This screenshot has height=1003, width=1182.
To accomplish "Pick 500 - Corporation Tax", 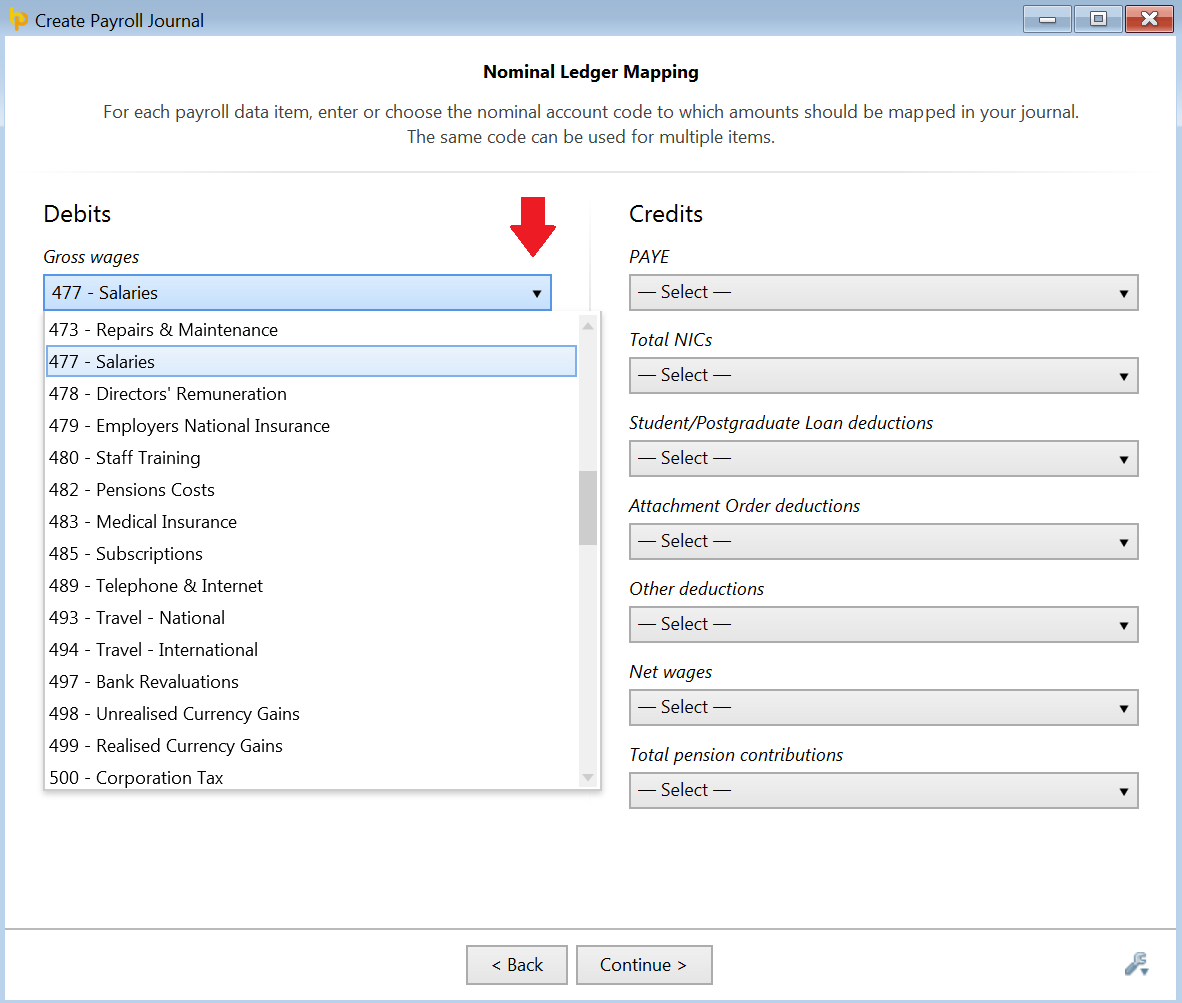I will [x=311, y=776].
